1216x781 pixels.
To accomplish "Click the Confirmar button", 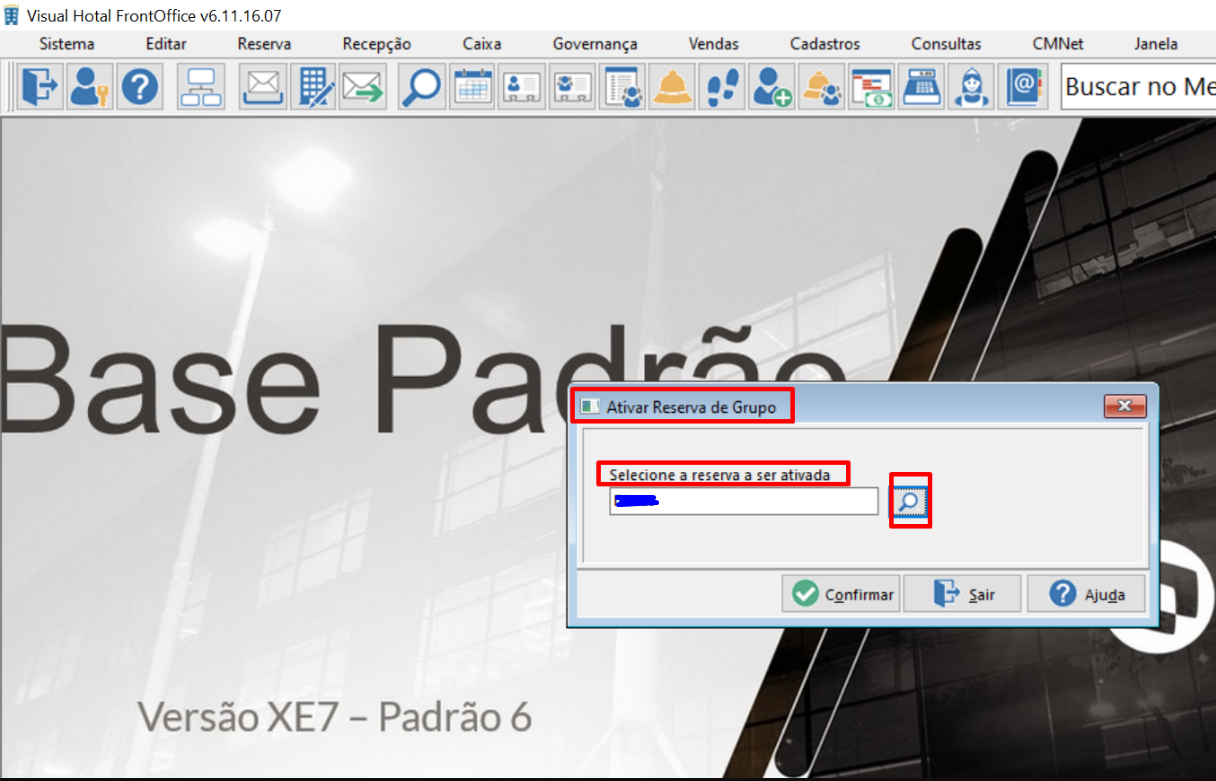I will [x=841, y=594].
